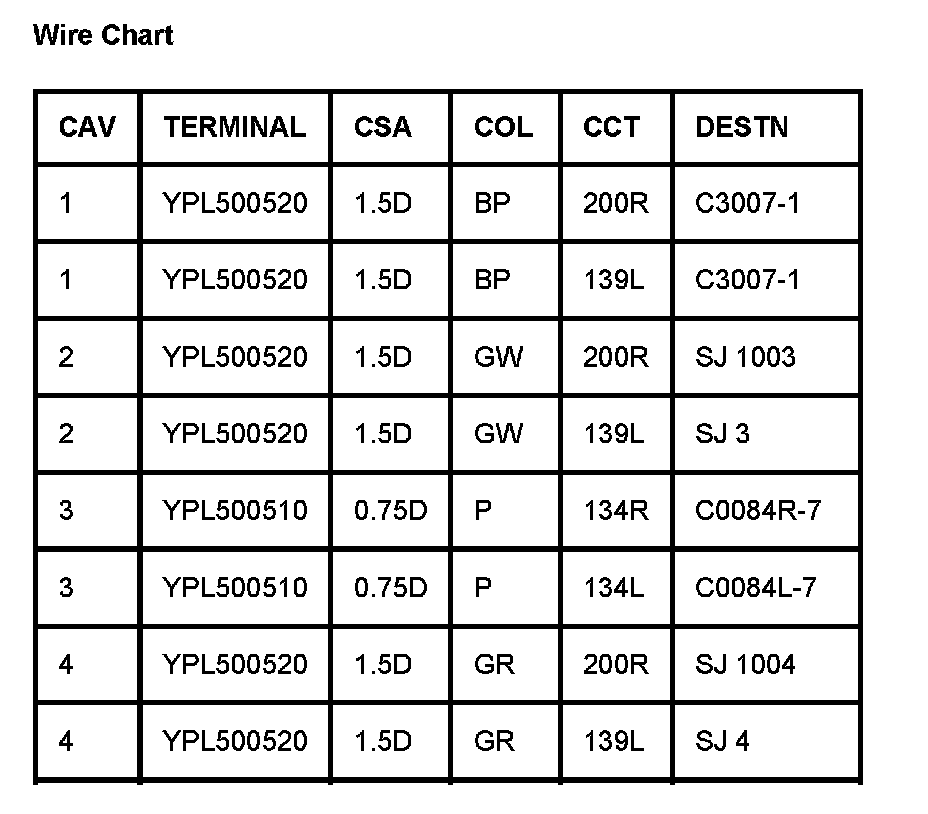Screen dimensions: 928x814
Task: Select the GW colour cell in the SJ 1003 row
Action: [498, 357]
